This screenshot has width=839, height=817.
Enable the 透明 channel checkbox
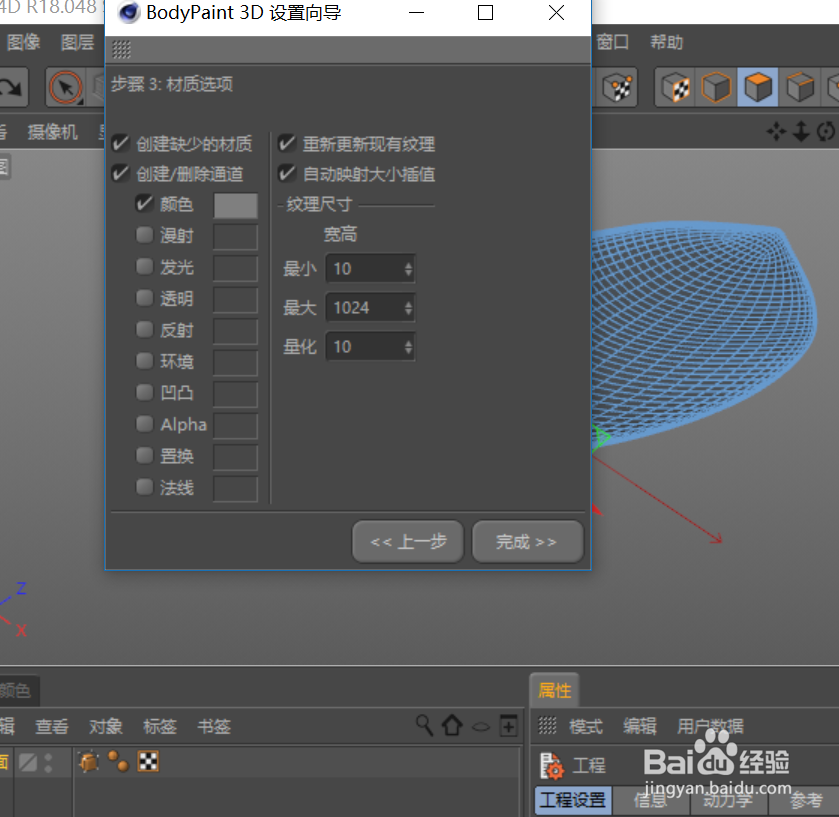[x=144, y=298]
